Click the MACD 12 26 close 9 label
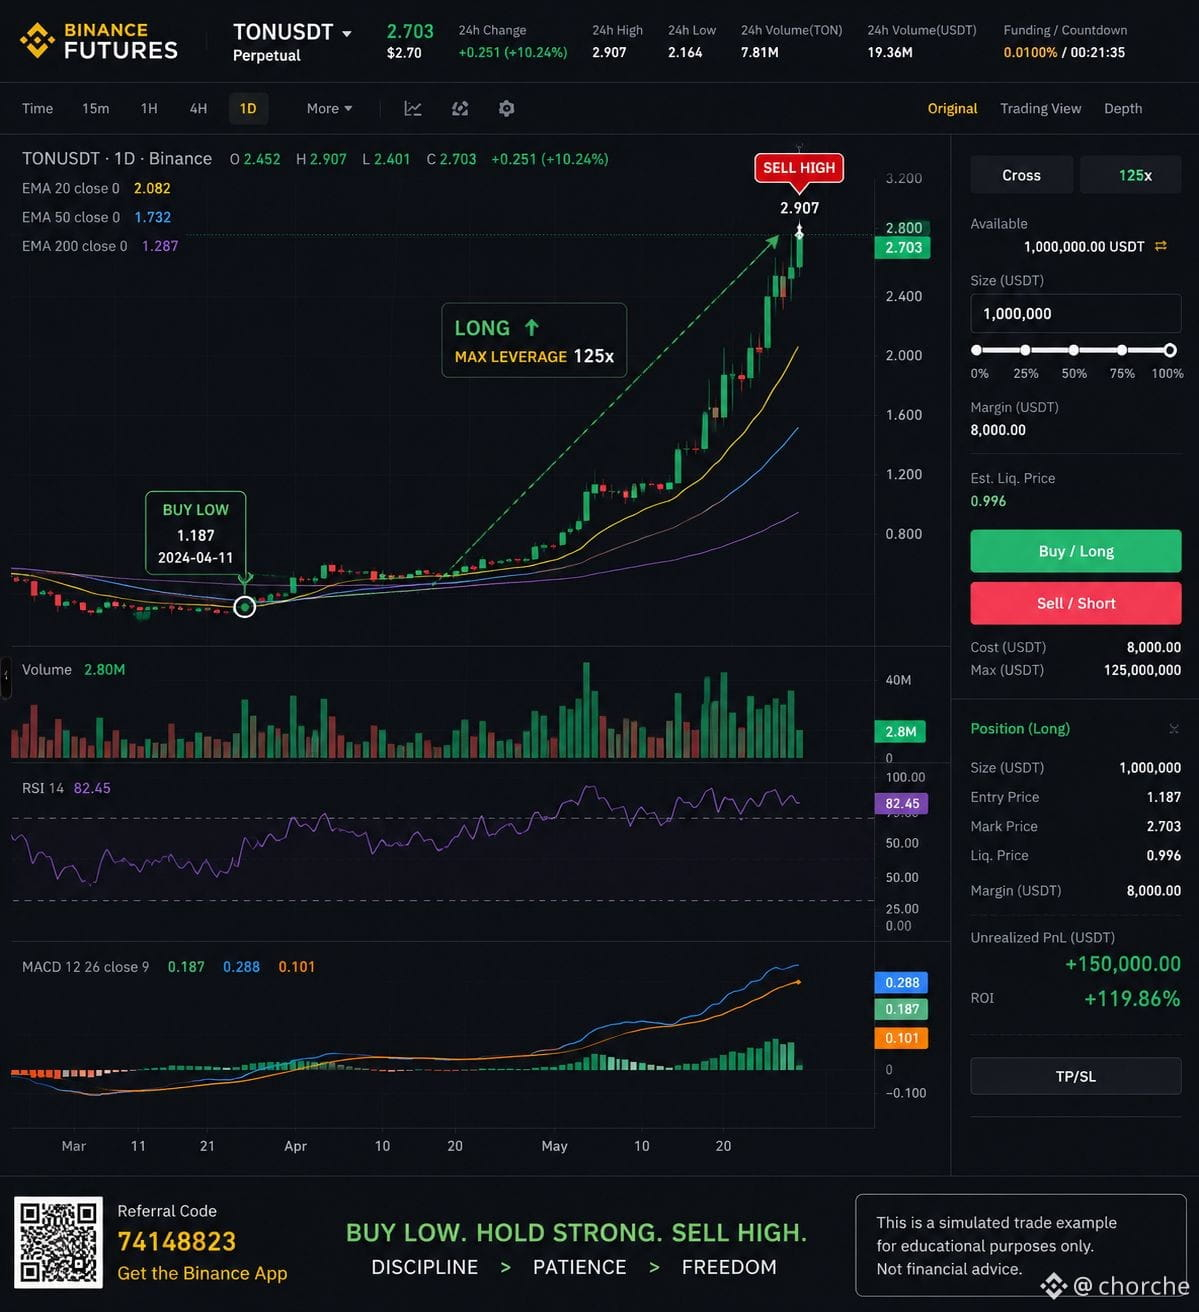This screenshot has width=1199, height=1312. coord(86,967)
